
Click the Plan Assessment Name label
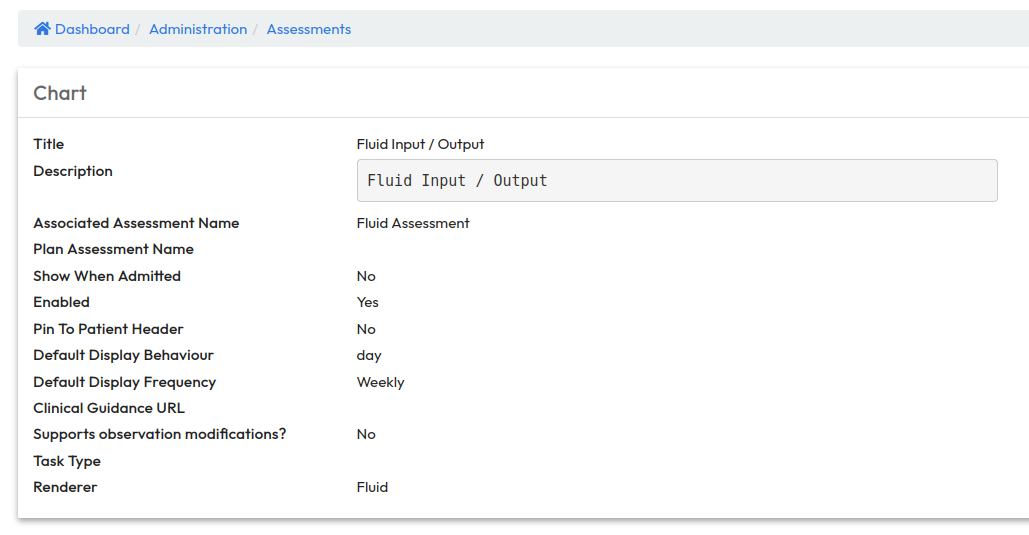coord(113,249)
